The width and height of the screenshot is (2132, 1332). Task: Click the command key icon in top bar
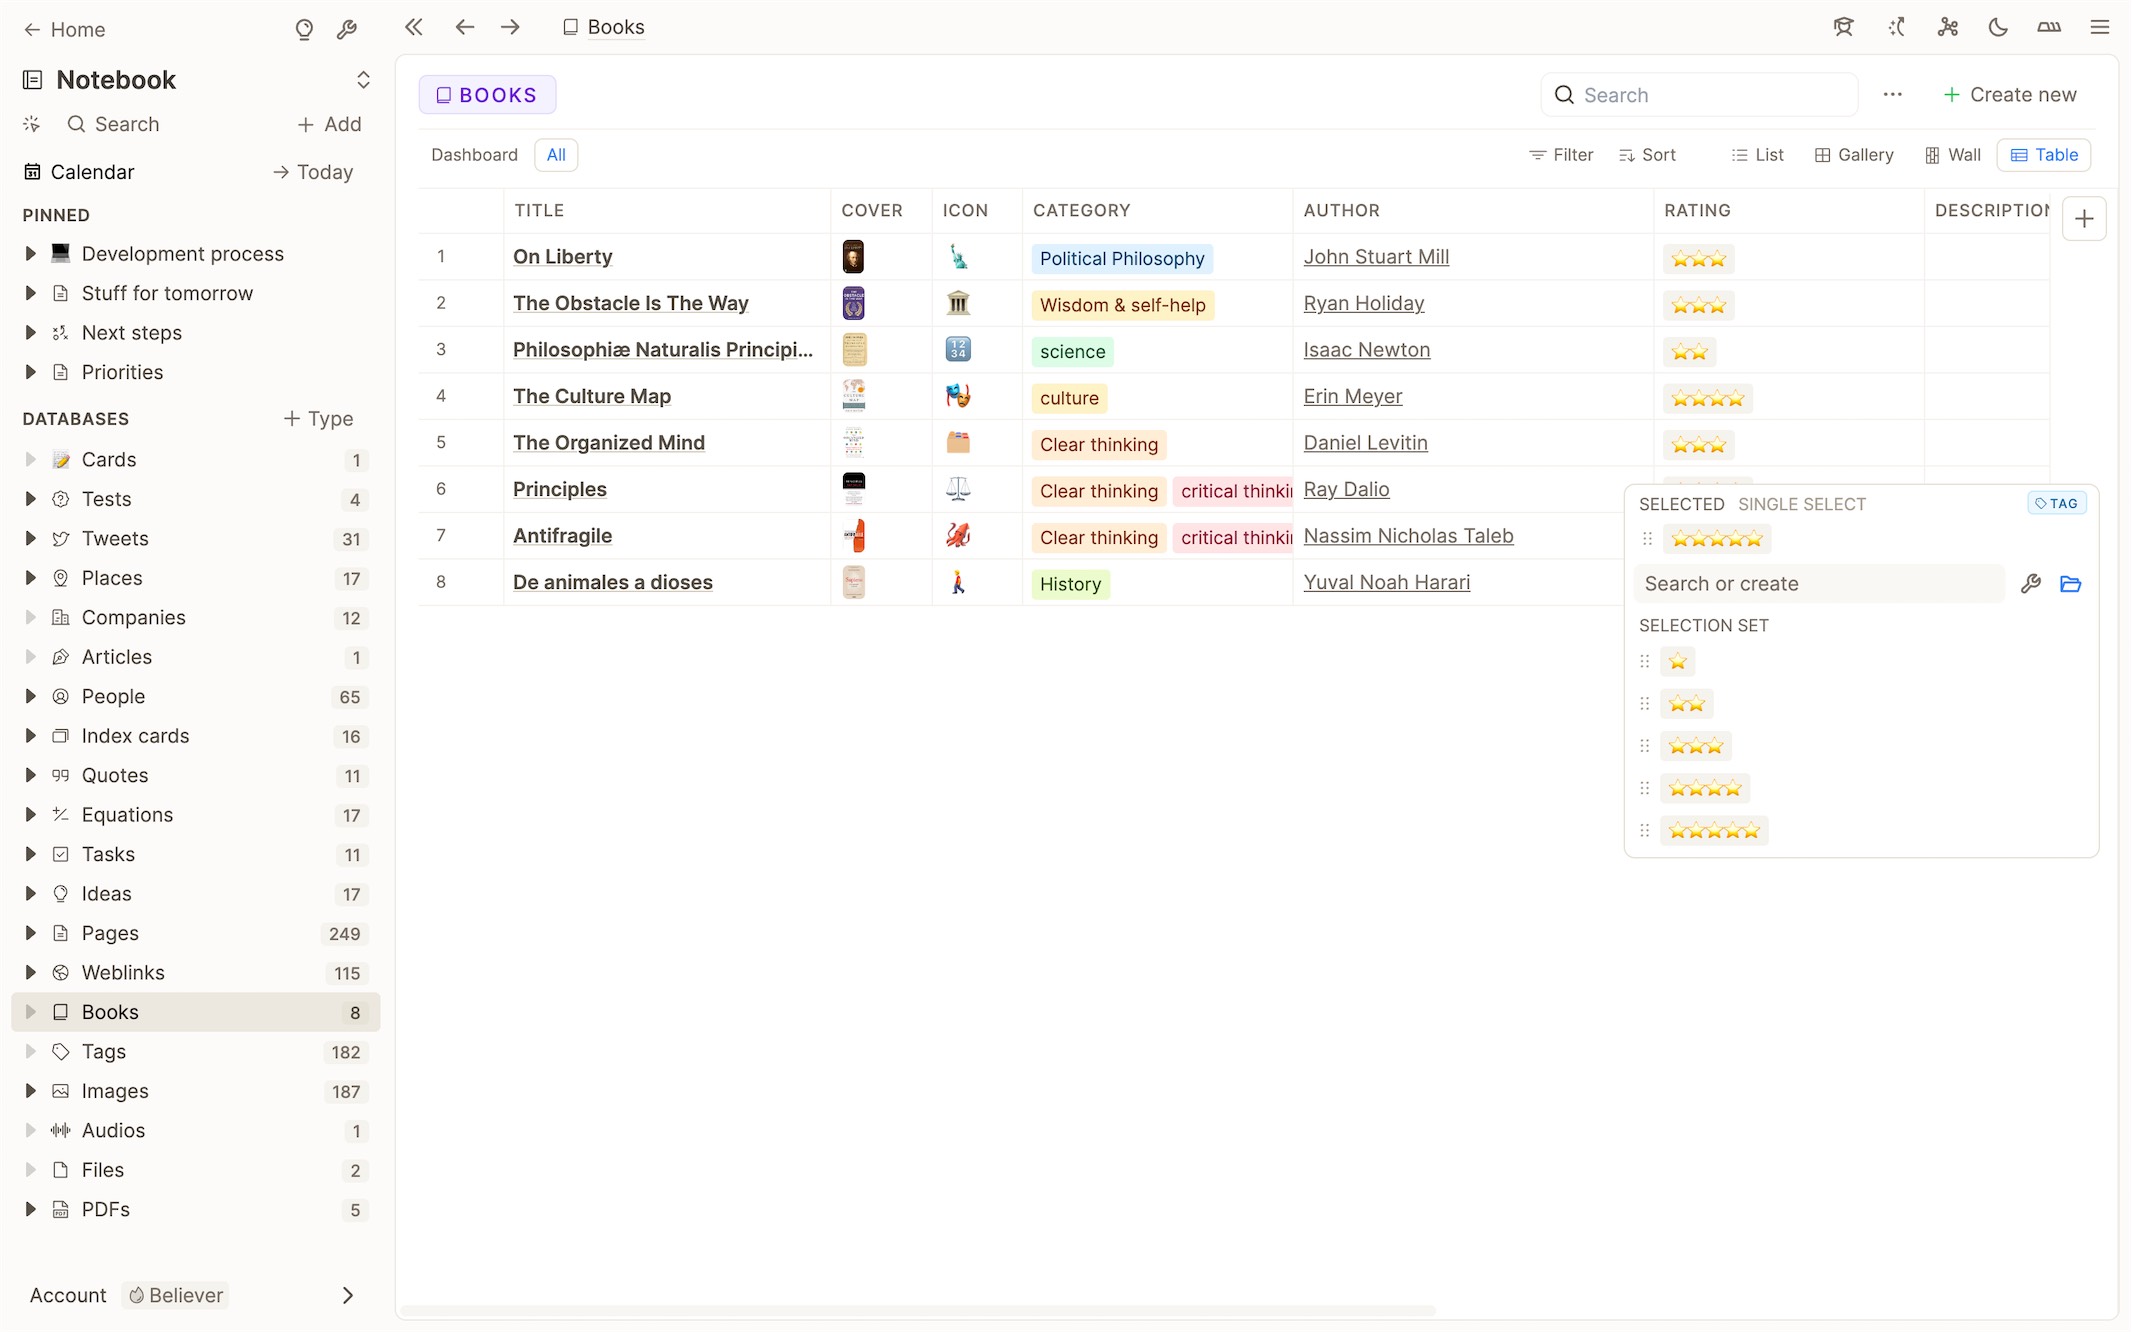pyautogui.click(x=1947, y=27)
